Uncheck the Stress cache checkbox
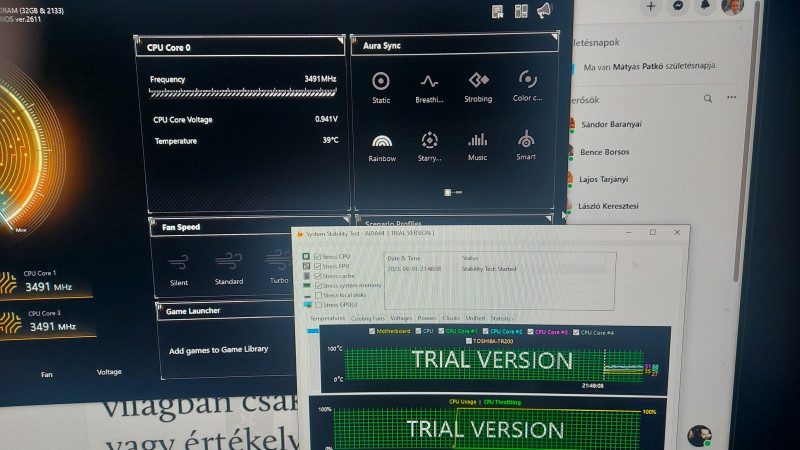The width and height of the screenshot is (800, 450). click(318, 276)
